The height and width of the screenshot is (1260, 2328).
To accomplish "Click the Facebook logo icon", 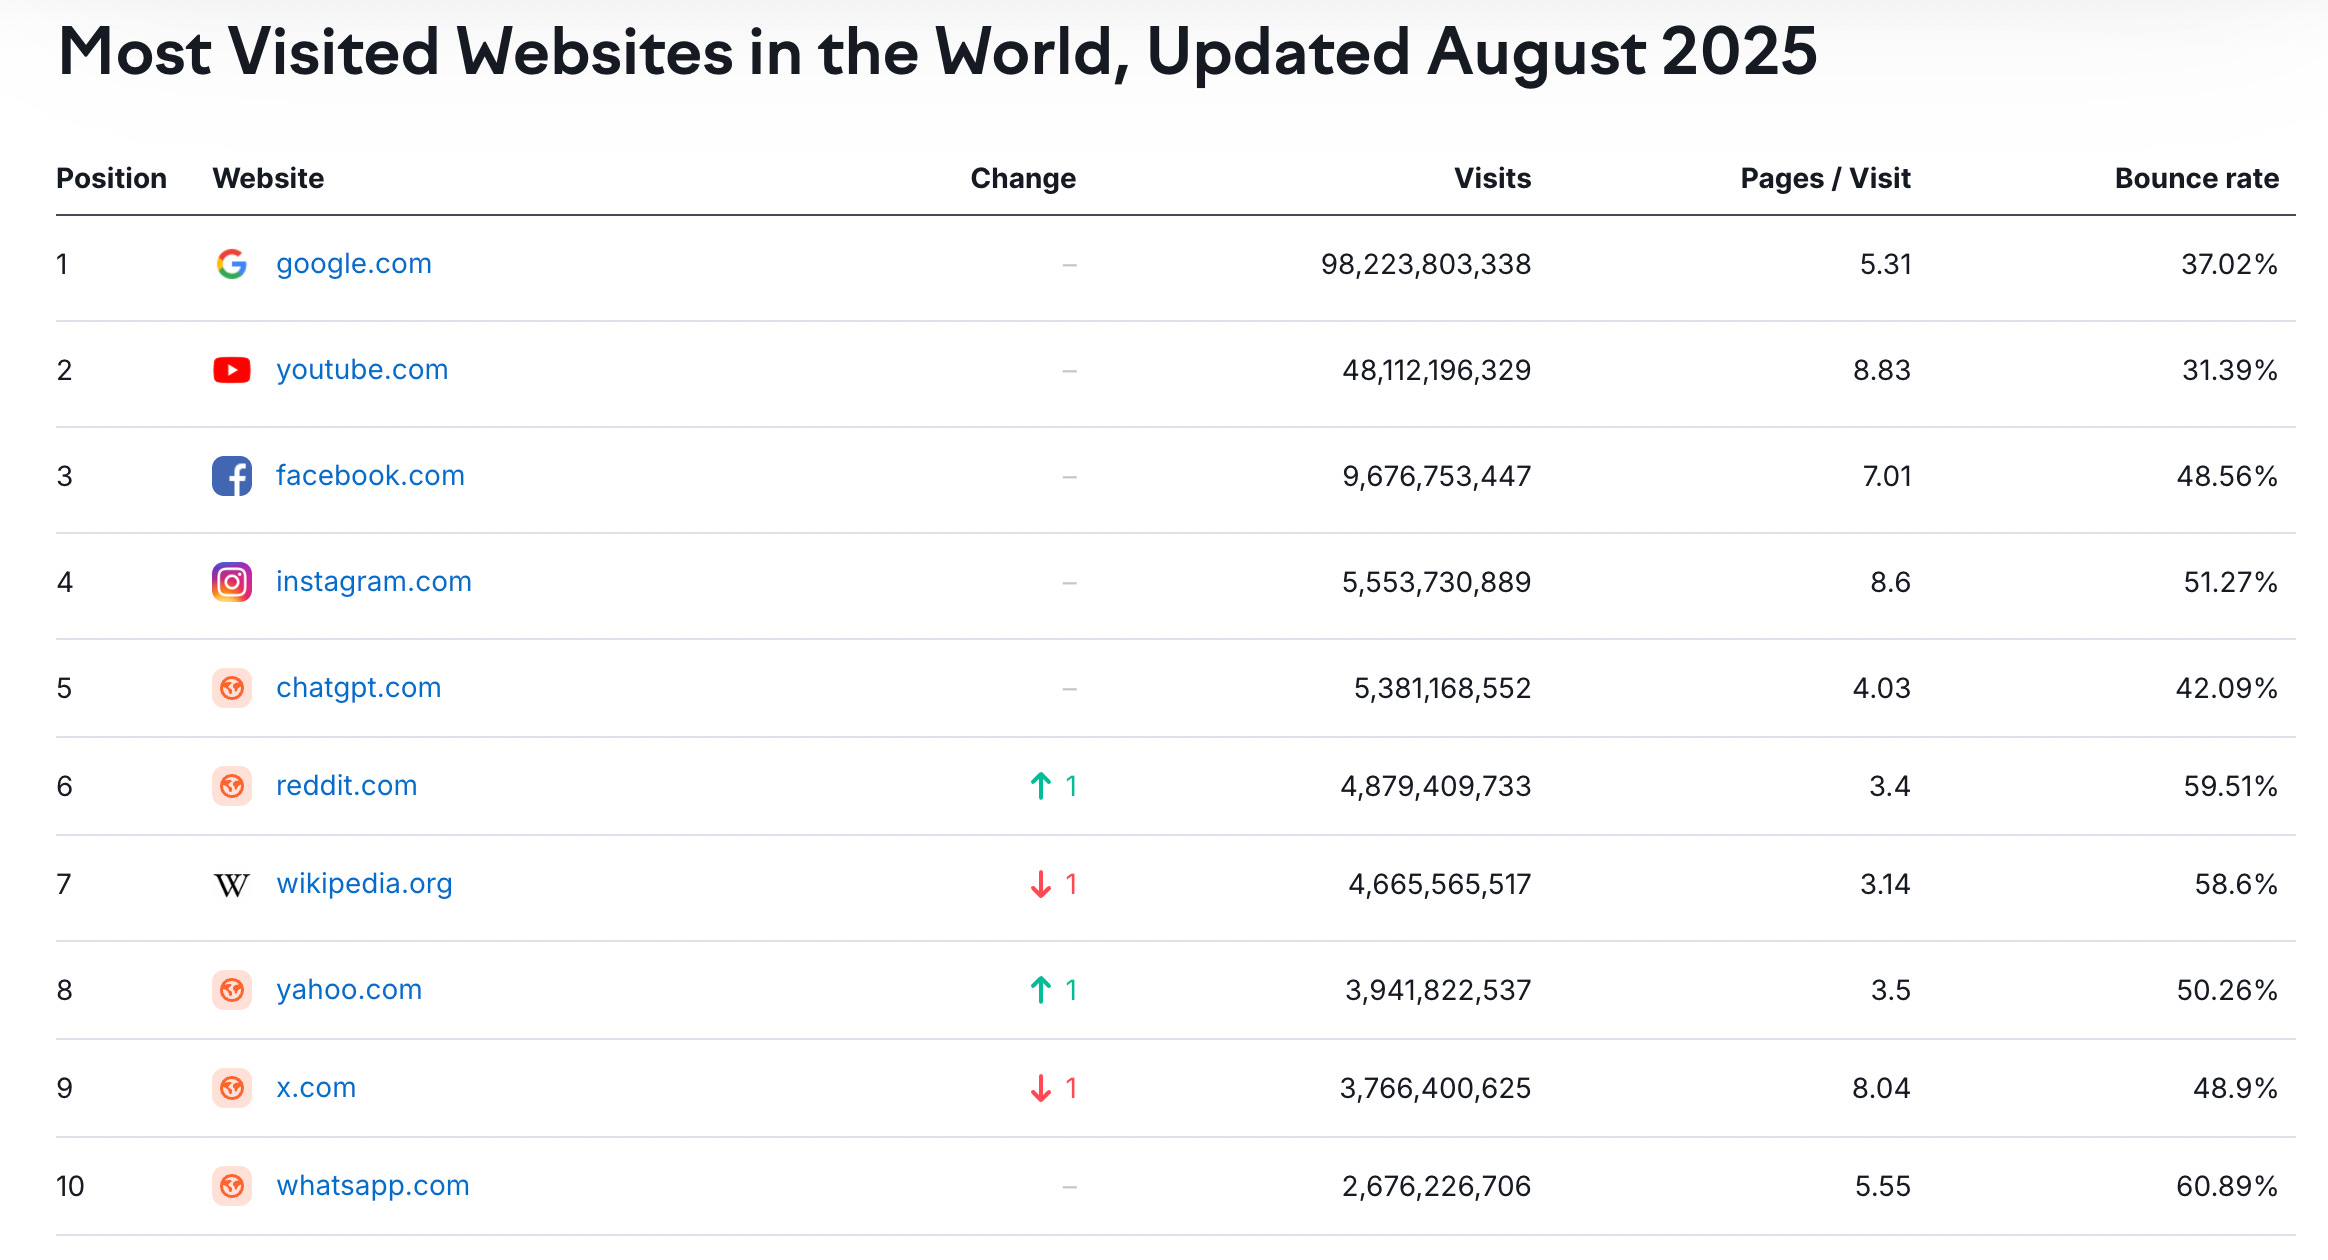I will [x=231, y=476].
